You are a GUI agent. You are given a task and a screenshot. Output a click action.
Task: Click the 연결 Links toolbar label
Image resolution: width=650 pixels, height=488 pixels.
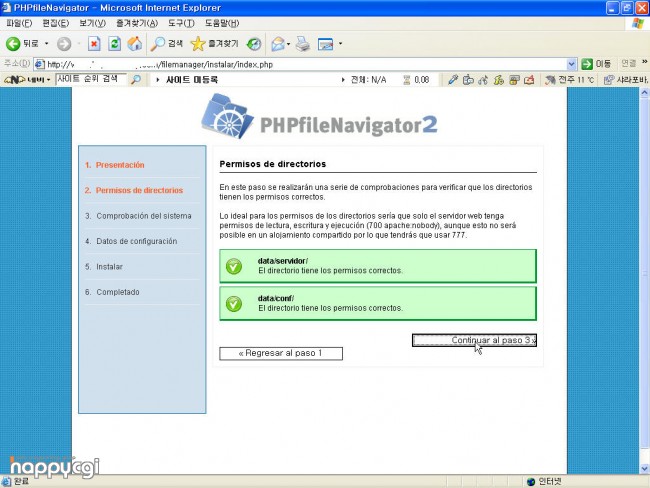tap(628, 63)
